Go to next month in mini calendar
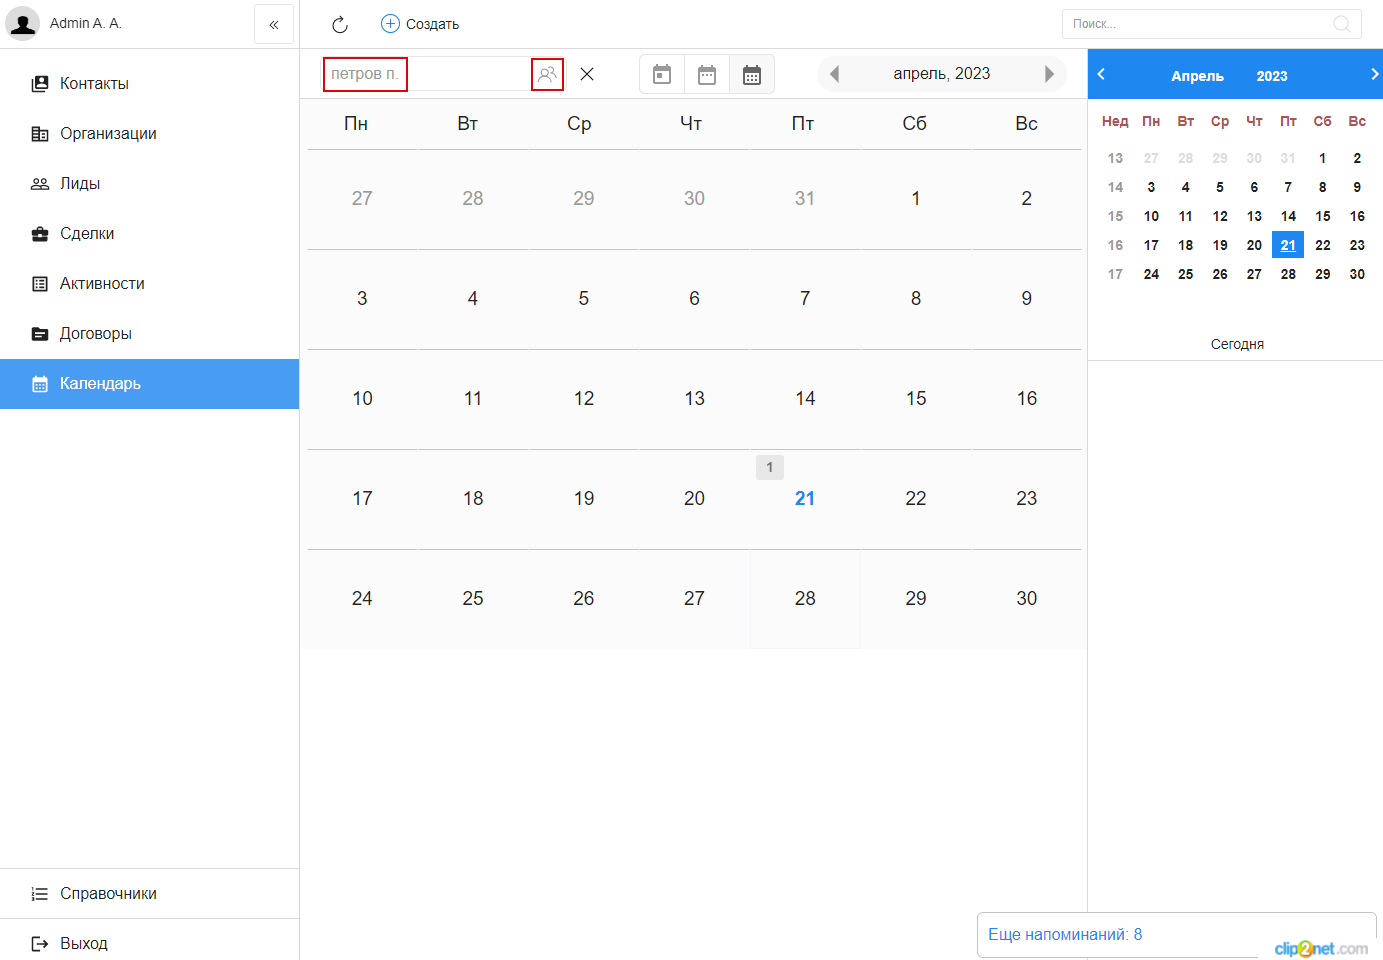1383x960 pixels. click(1374, 74)
